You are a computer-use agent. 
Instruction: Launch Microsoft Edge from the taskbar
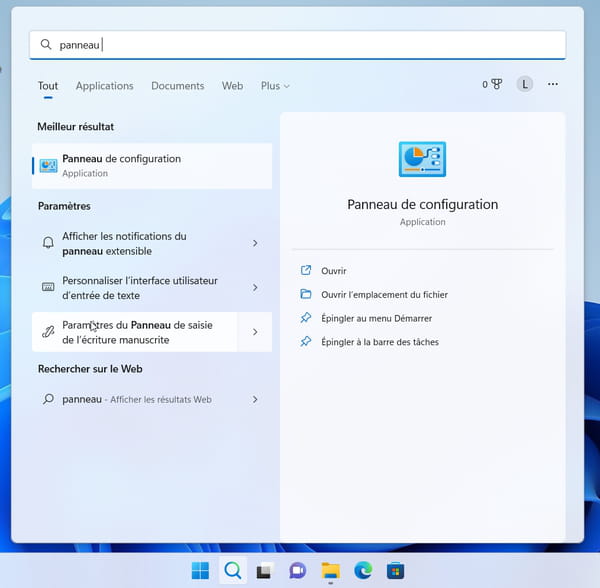(x=363, y=571)
